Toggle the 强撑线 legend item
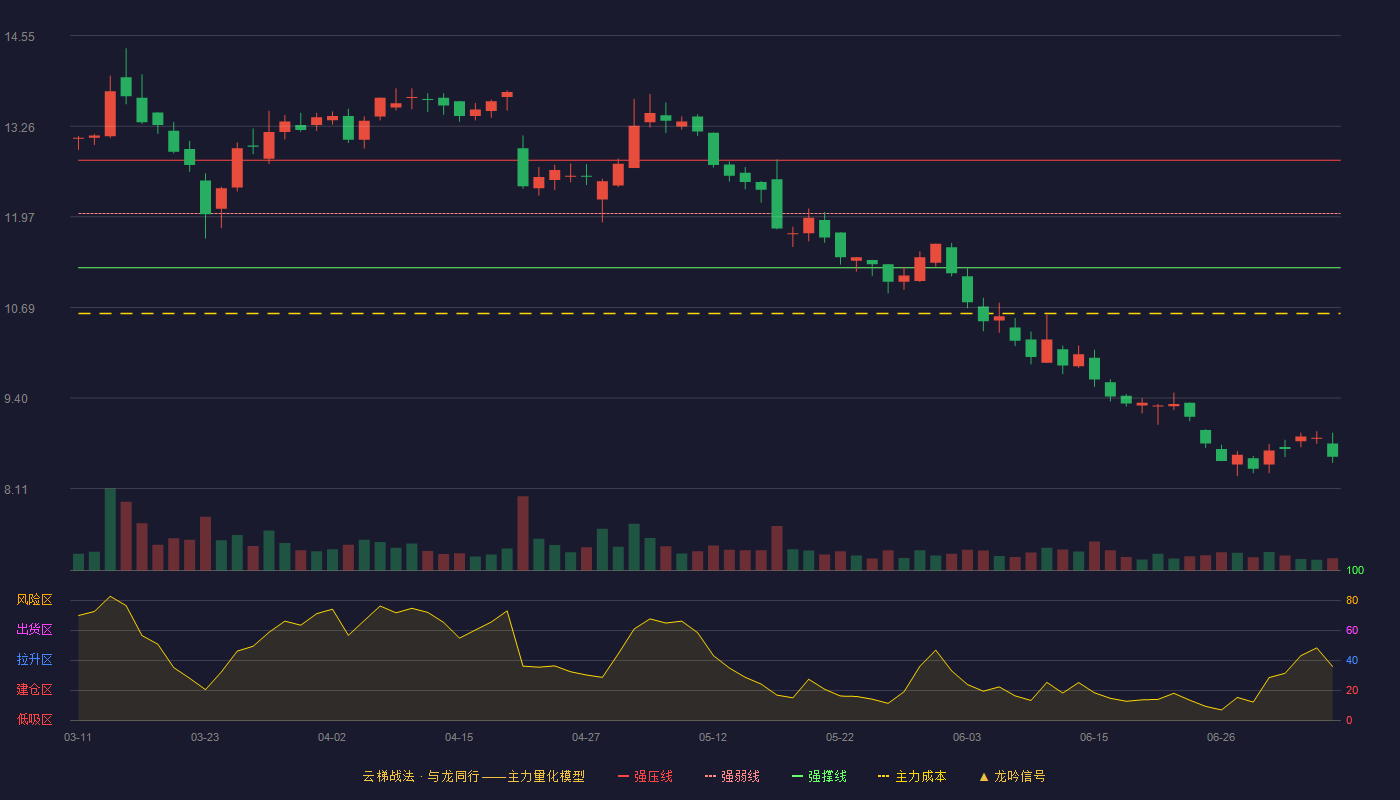The width and height of the screenshot is (1400, 800). [x=819, y=776]
